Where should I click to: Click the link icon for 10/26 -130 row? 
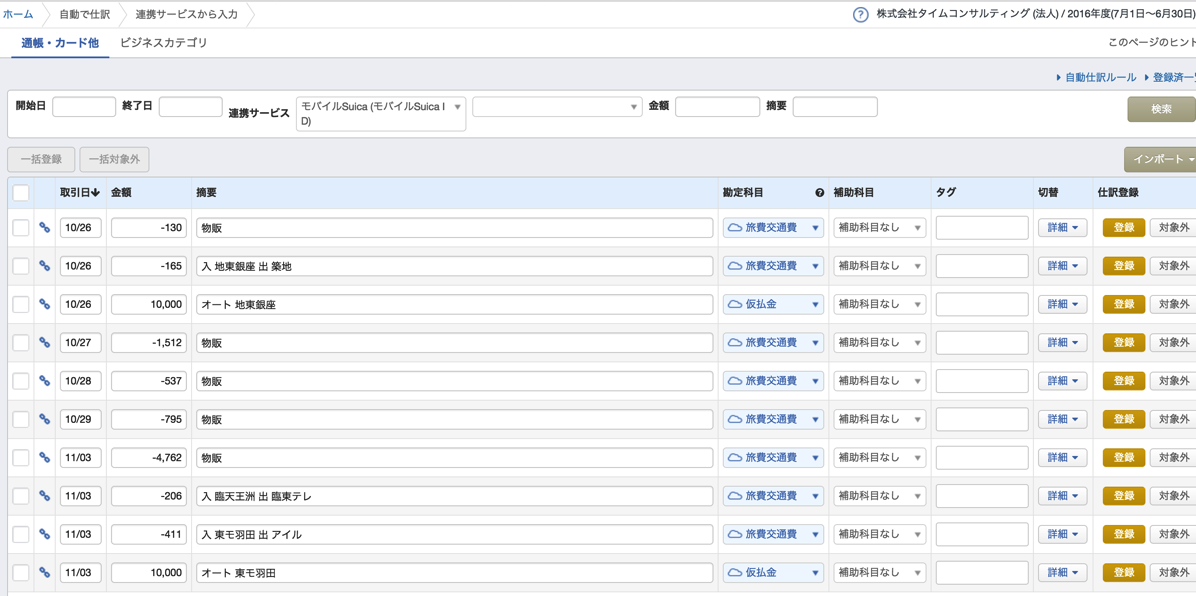(44, 227)
